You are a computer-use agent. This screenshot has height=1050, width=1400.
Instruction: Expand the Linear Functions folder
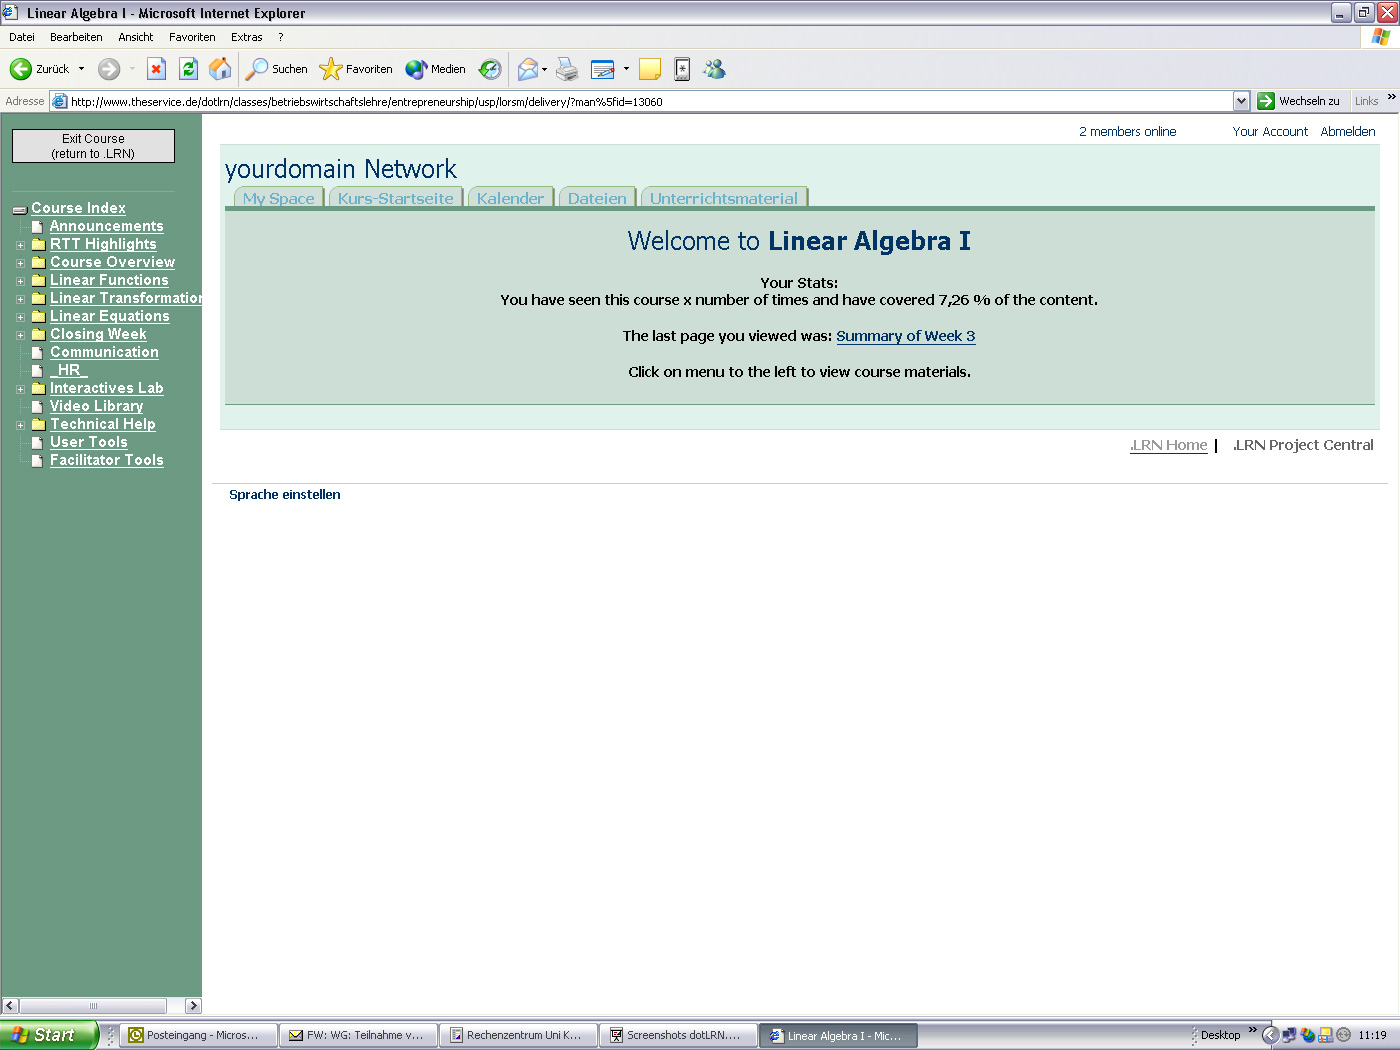tap(21, 281)
